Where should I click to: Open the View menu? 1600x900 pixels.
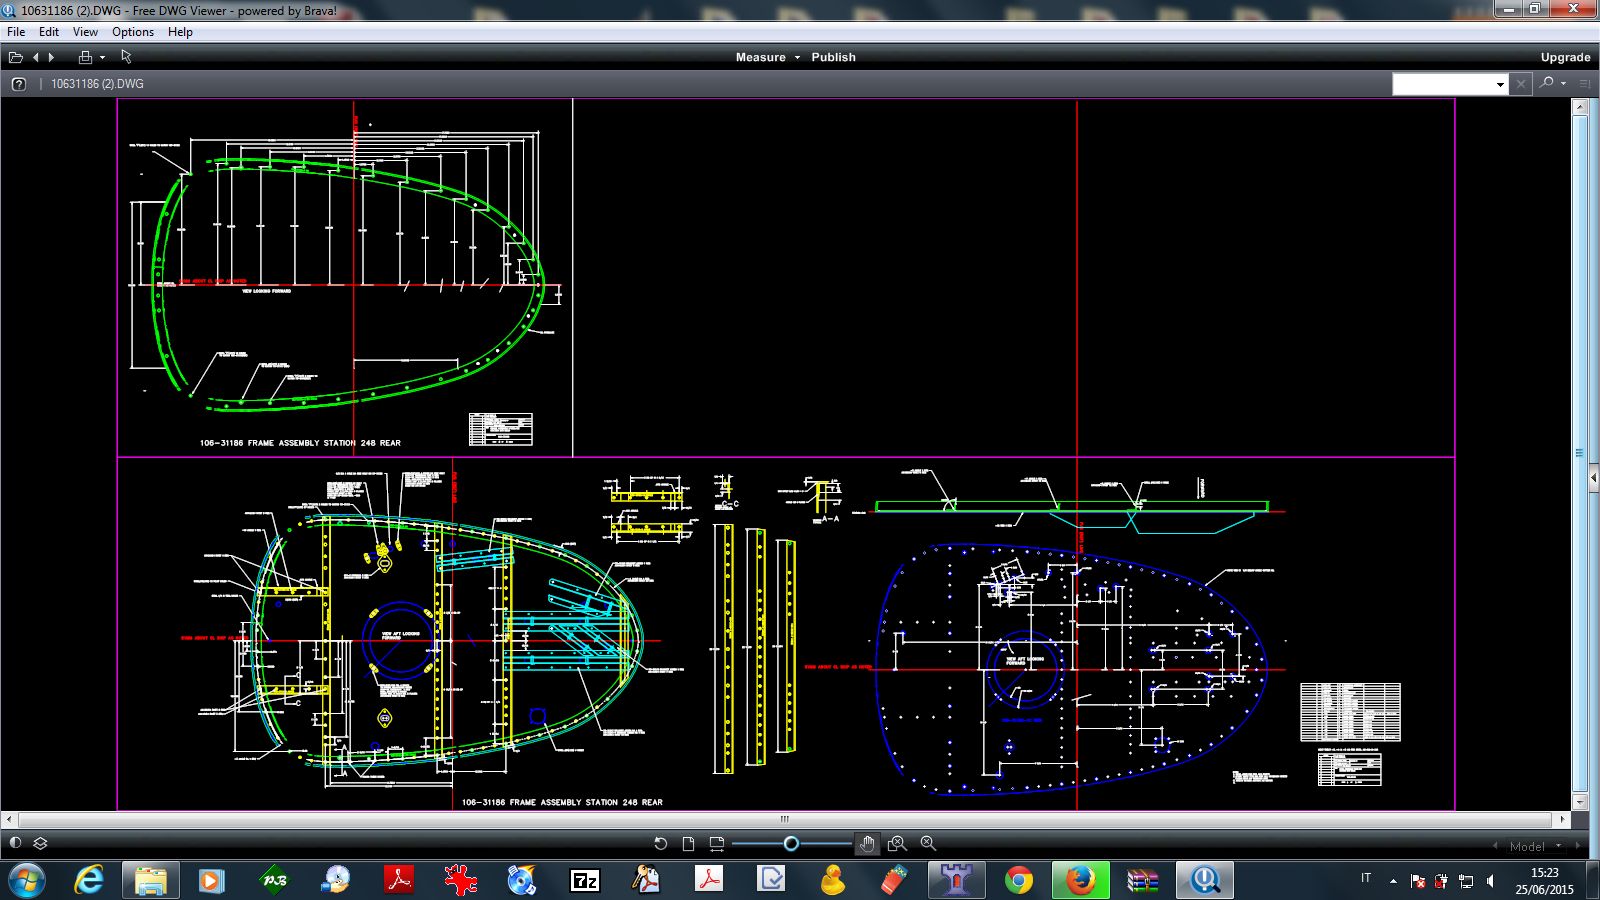85,32
